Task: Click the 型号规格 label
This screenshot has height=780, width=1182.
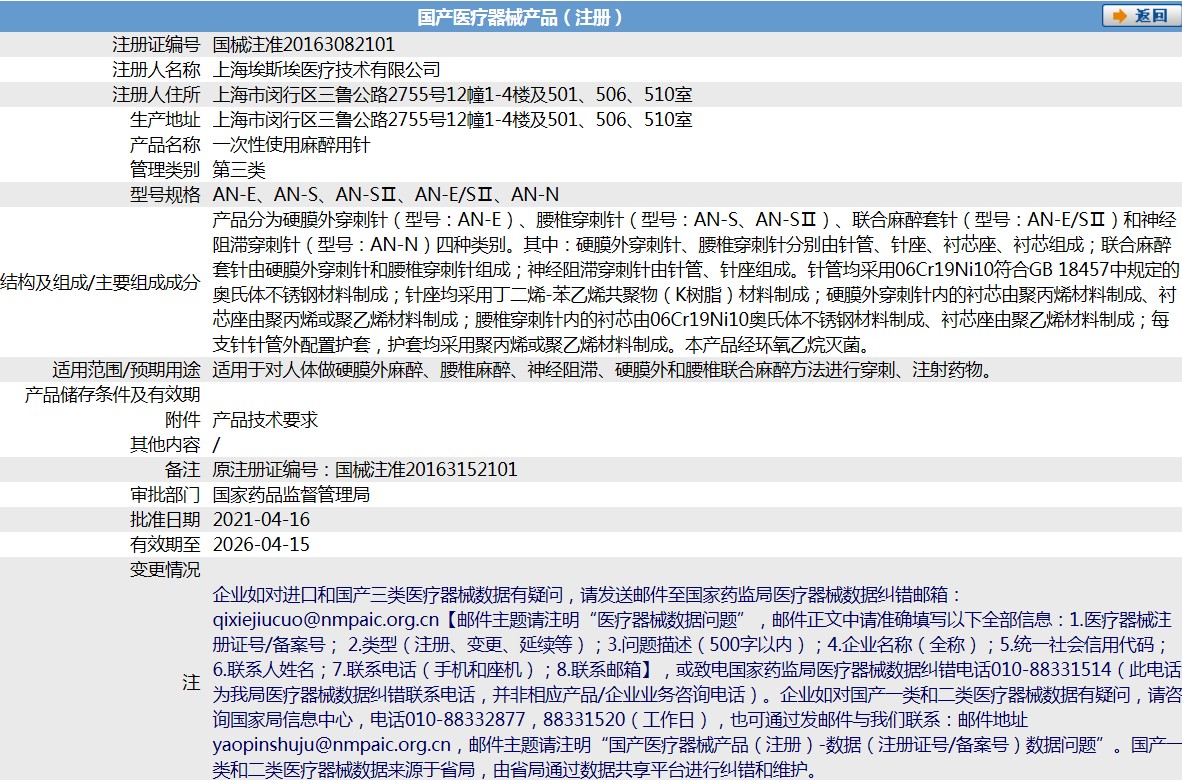Action: point(165,194)
